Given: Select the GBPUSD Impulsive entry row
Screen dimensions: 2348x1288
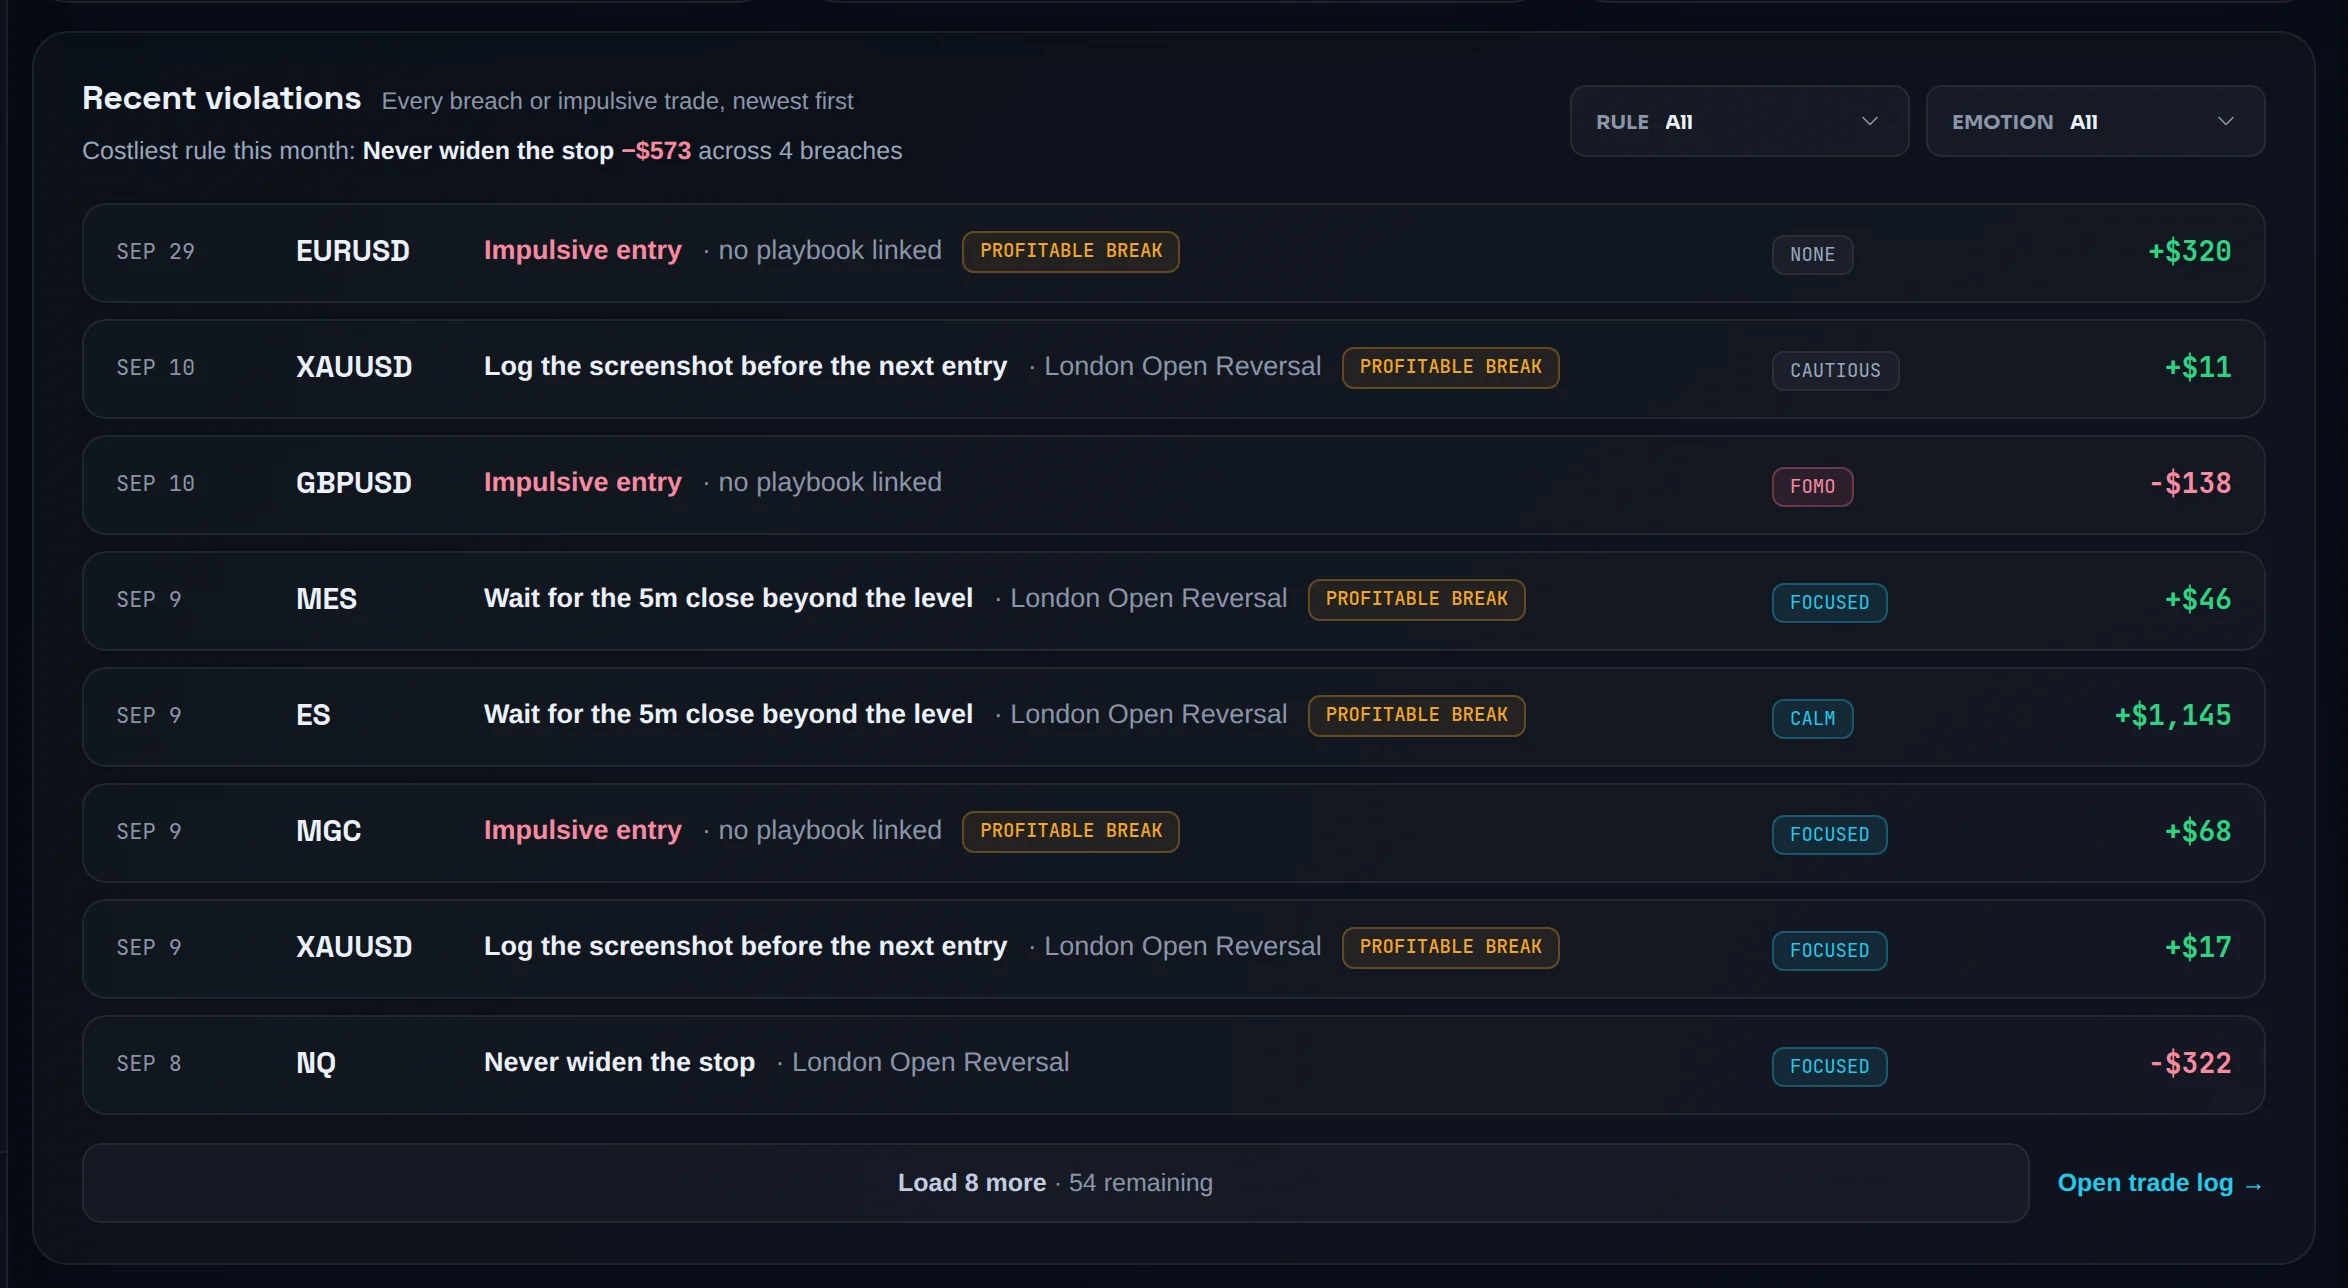Looking at the screenshot, I should (x=1173, y=485).
